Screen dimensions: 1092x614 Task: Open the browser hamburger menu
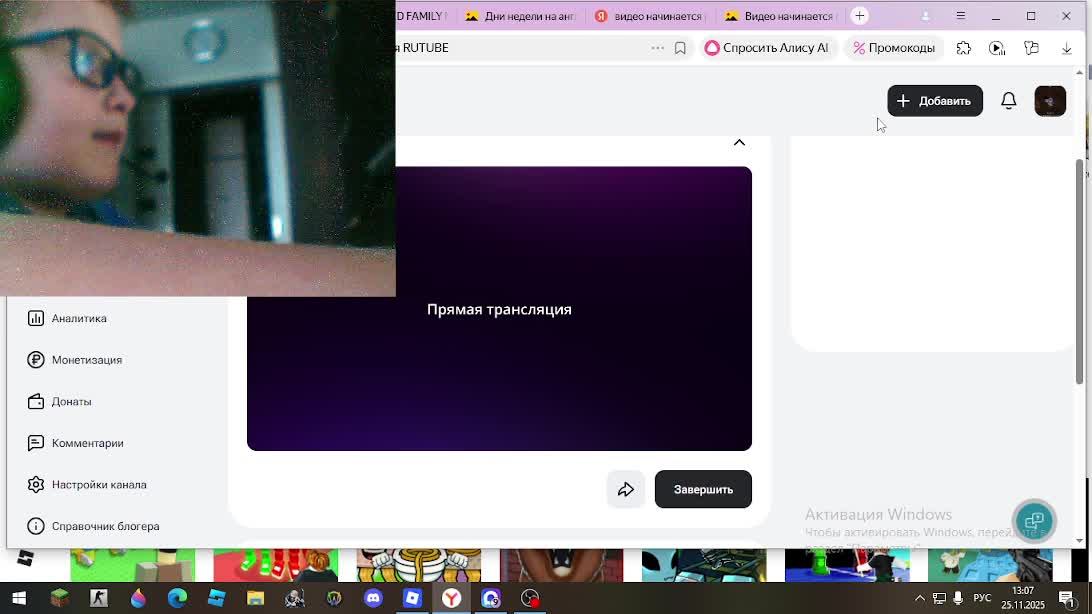[x=960, y=16]
